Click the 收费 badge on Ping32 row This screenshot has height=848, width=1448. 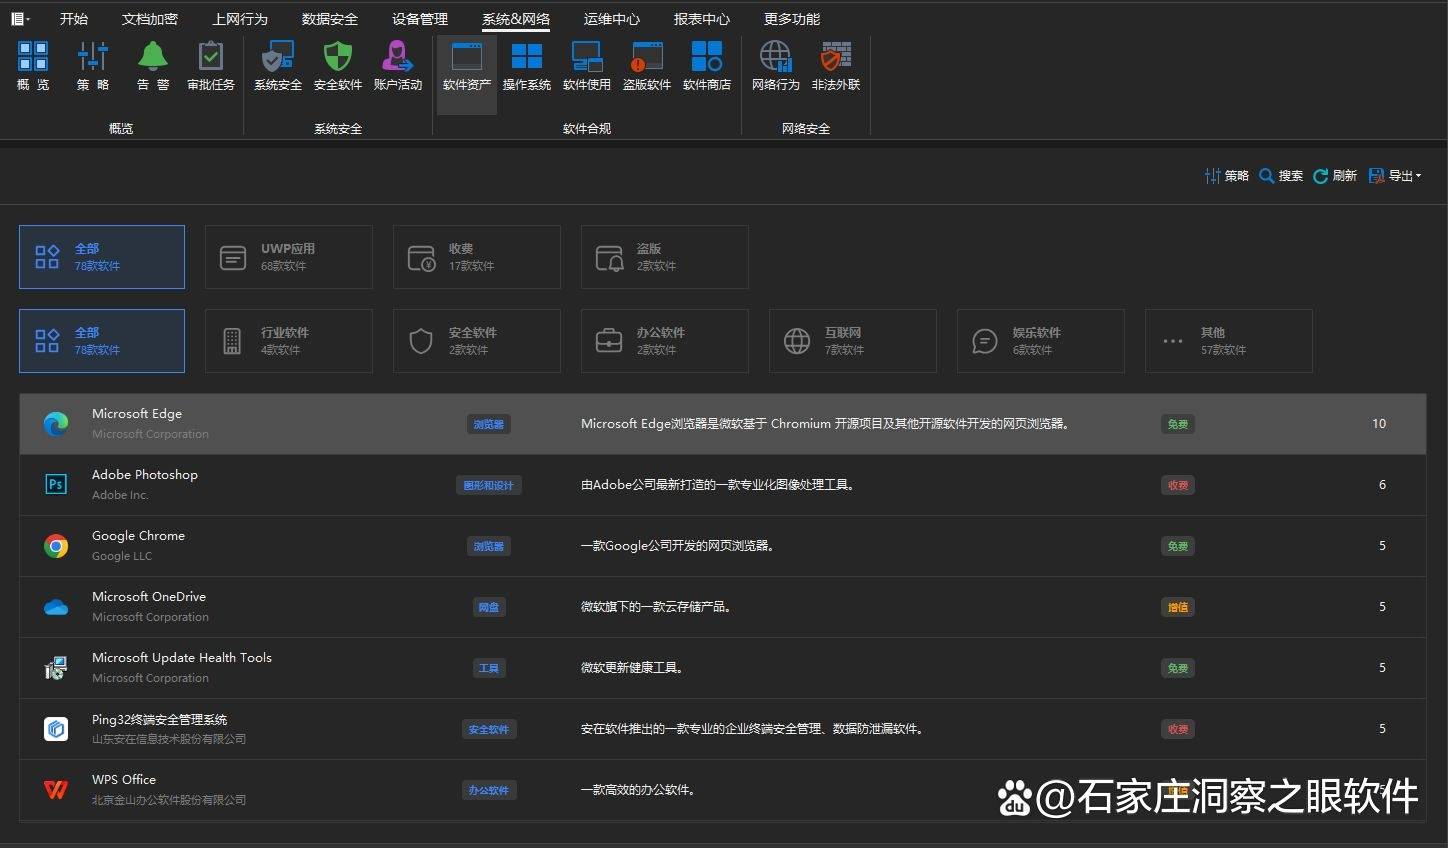click(x=1178, y=729)
